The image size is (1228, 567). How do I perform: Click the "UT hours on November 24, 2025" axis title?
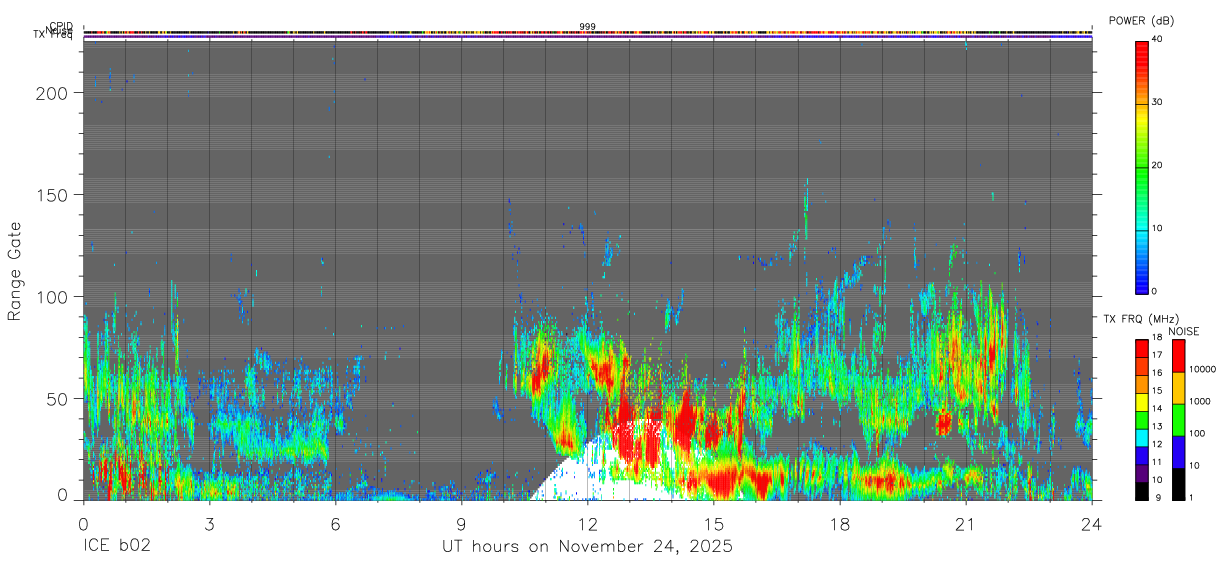click(x=587, y=547)
